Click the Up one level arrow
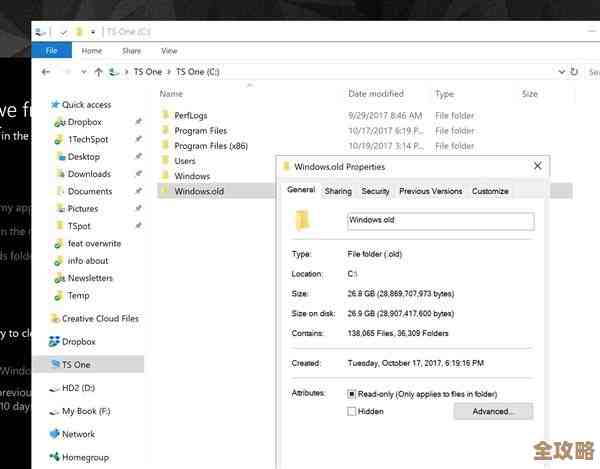The height and width of the screenshot is (469, 600). point(98,72)
